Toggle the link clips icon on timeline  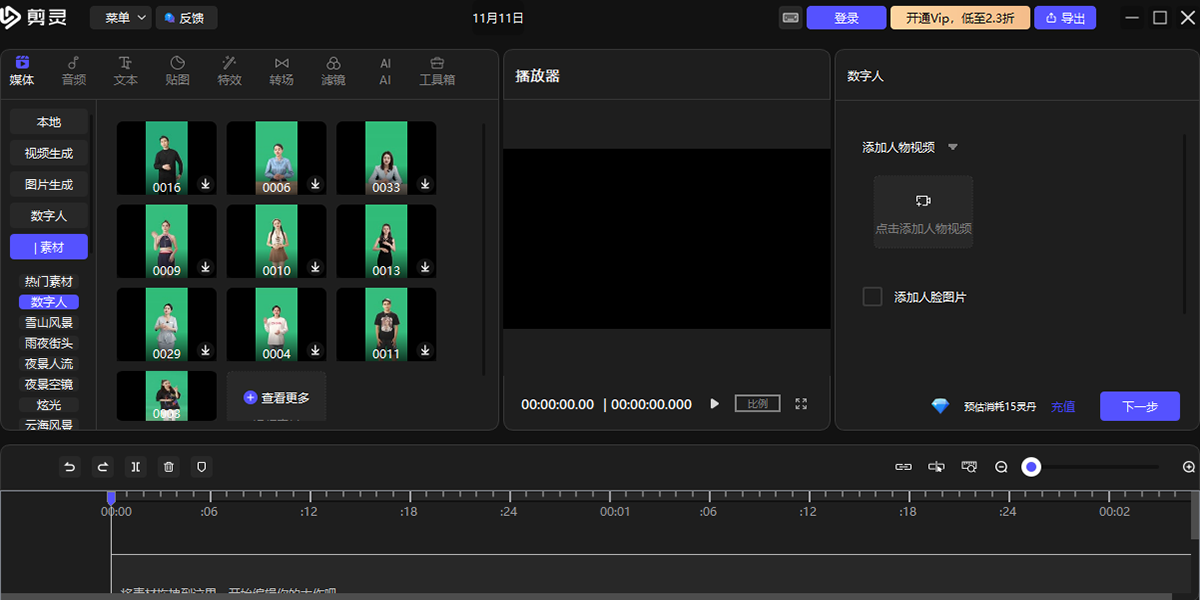(x=903, y=467)
